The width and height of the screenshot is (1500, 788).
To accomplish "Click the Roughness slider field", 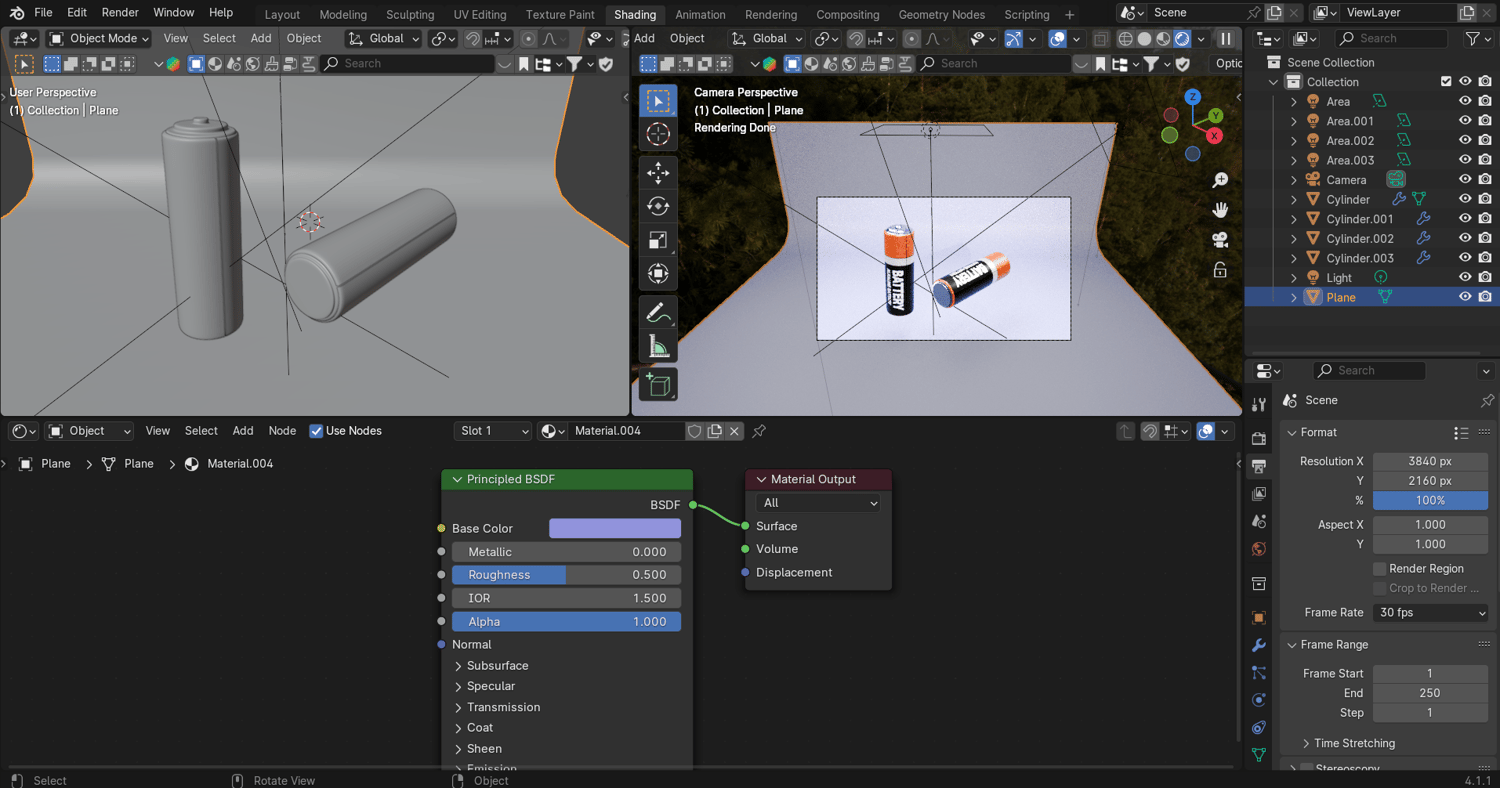I will (x=566, y=575).
